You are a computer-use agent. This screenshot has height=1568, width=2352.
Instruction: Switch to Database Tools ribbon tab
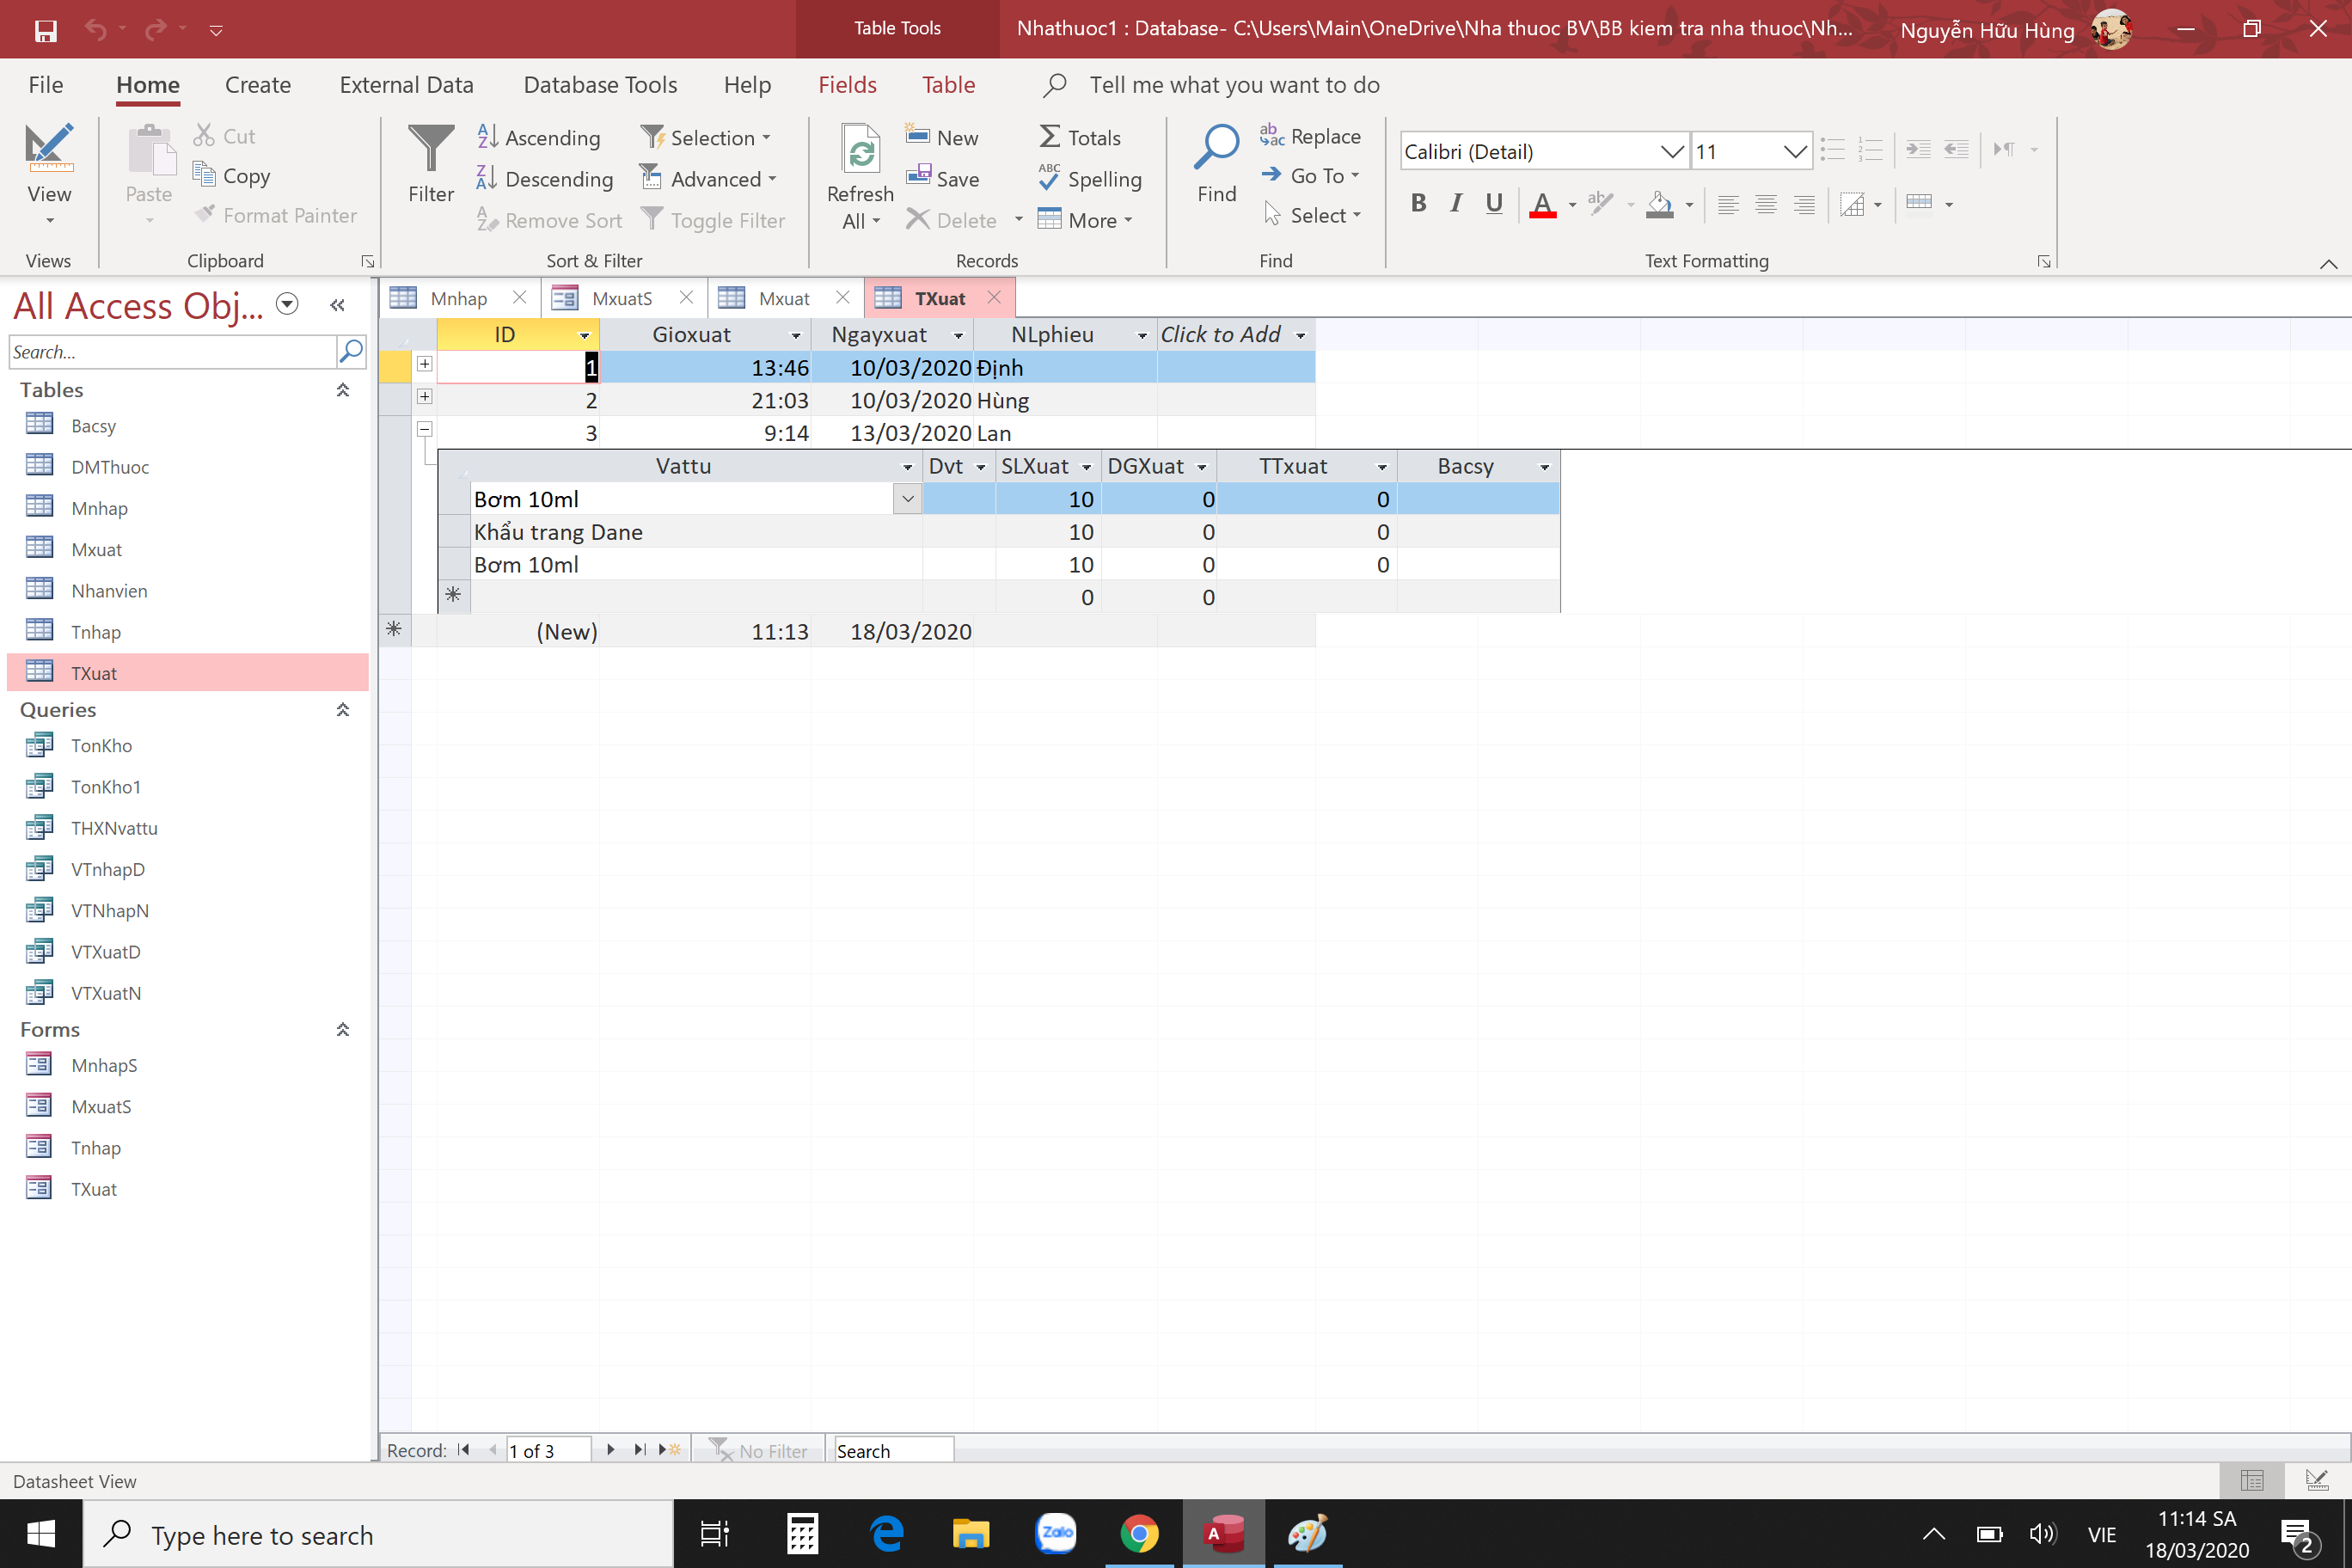click(600, 85)
